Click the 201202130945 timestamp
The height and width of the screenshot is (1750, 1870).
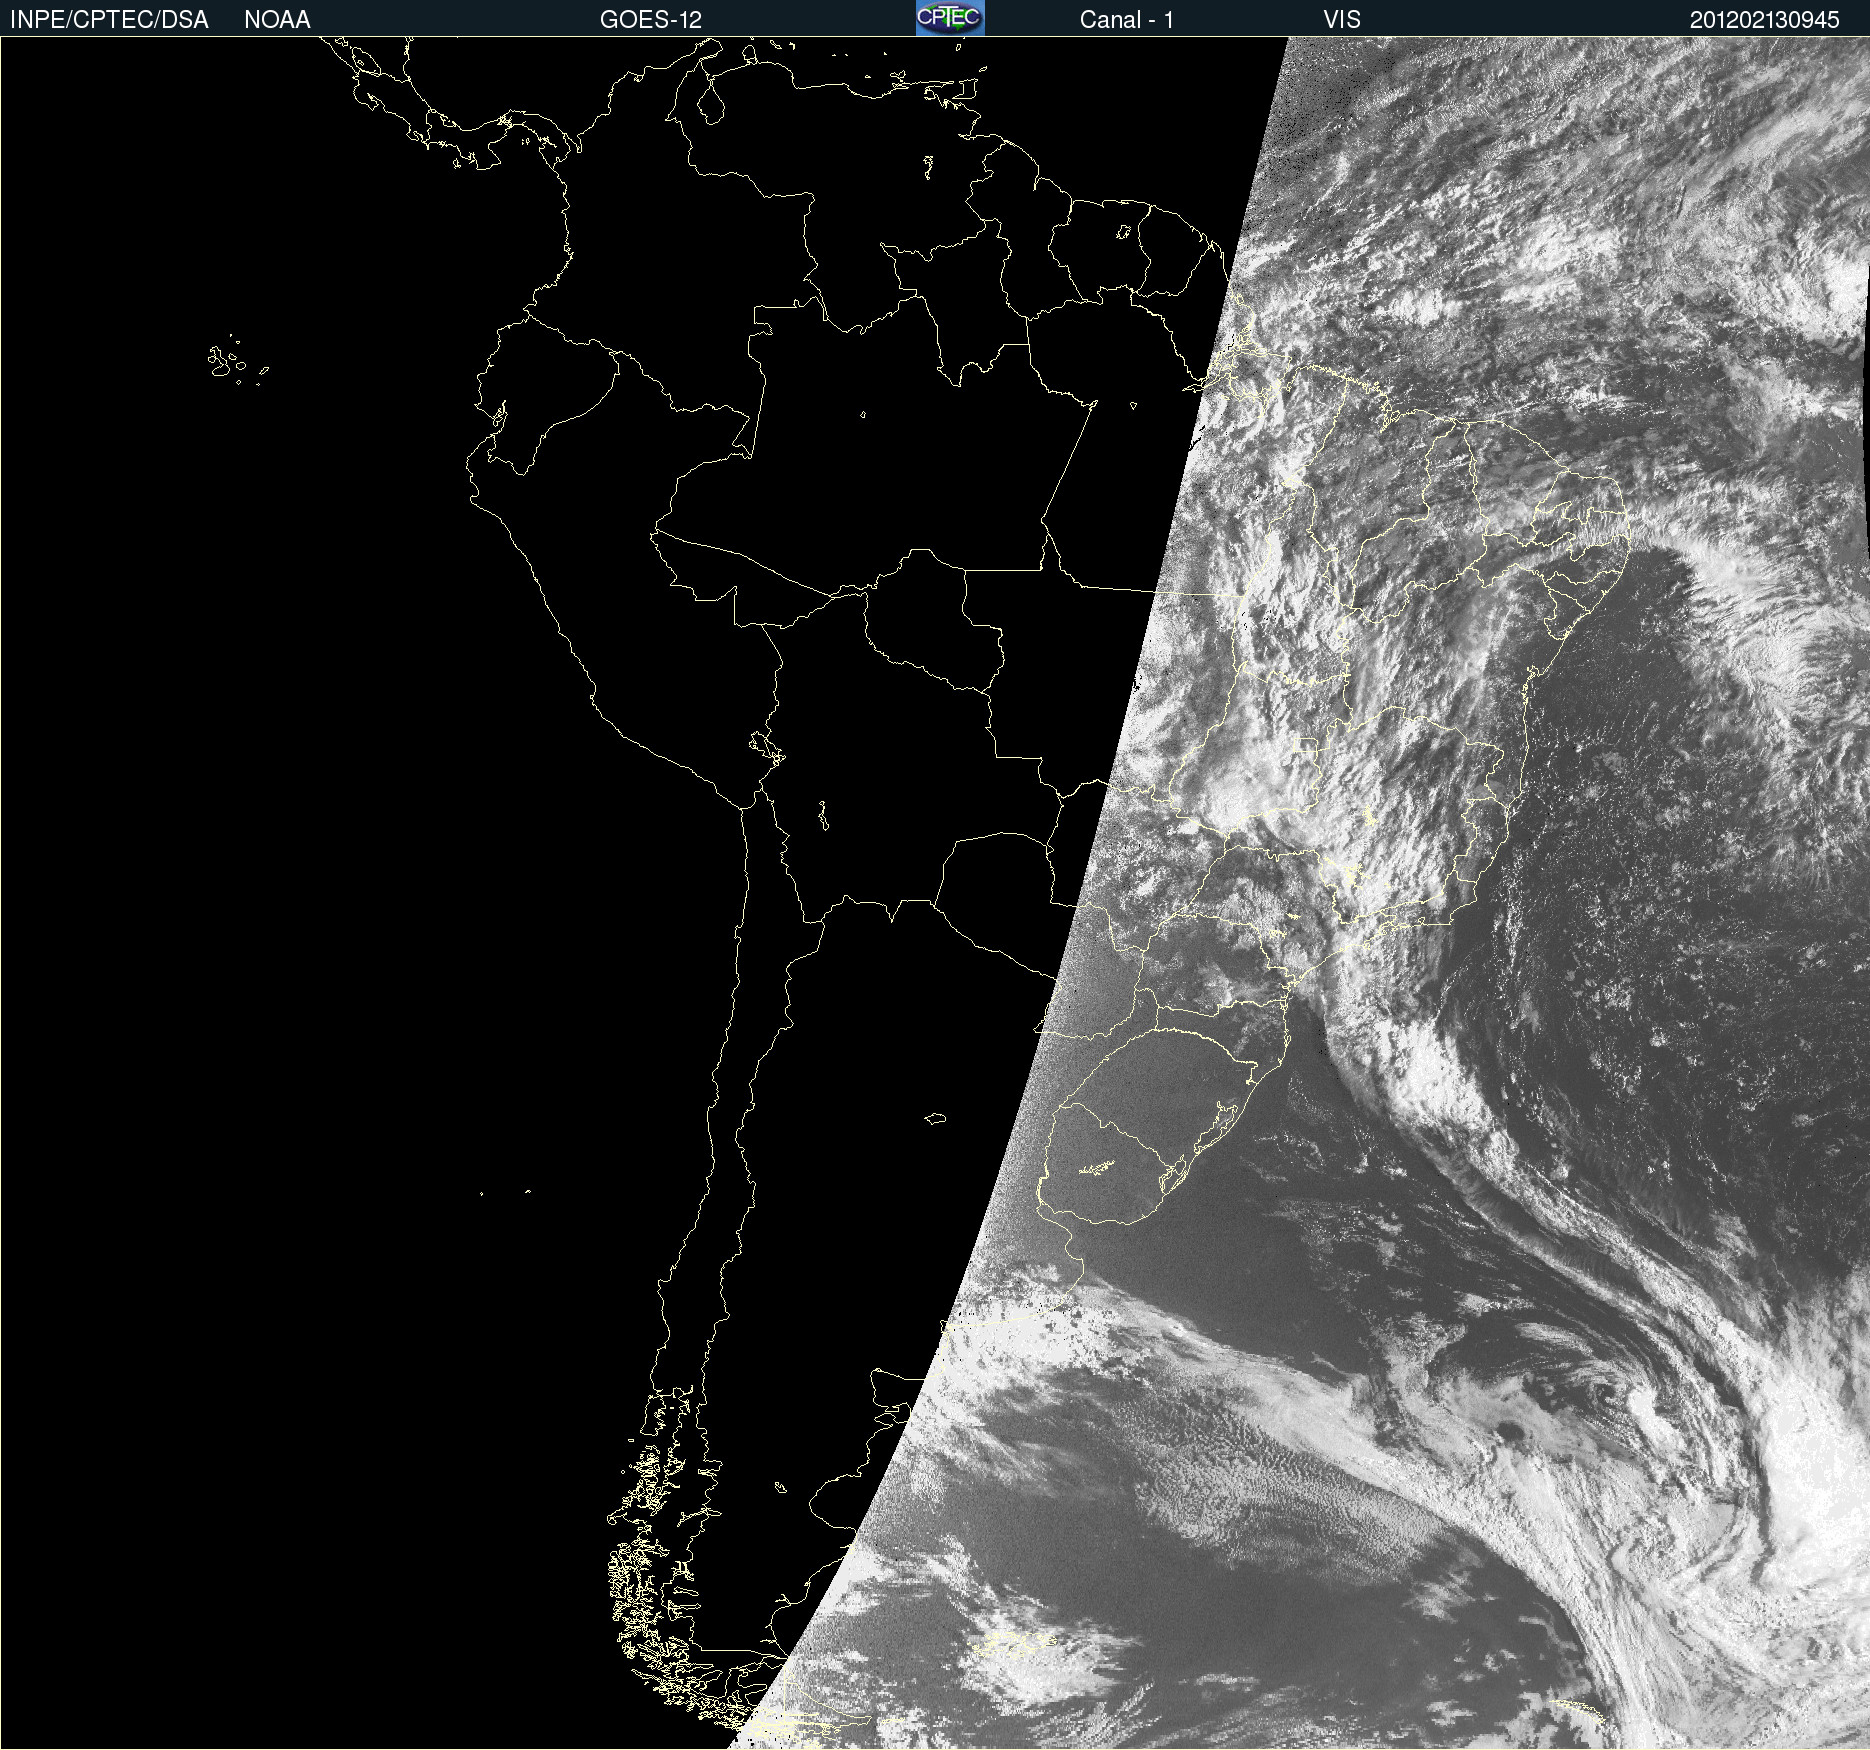1764,19
